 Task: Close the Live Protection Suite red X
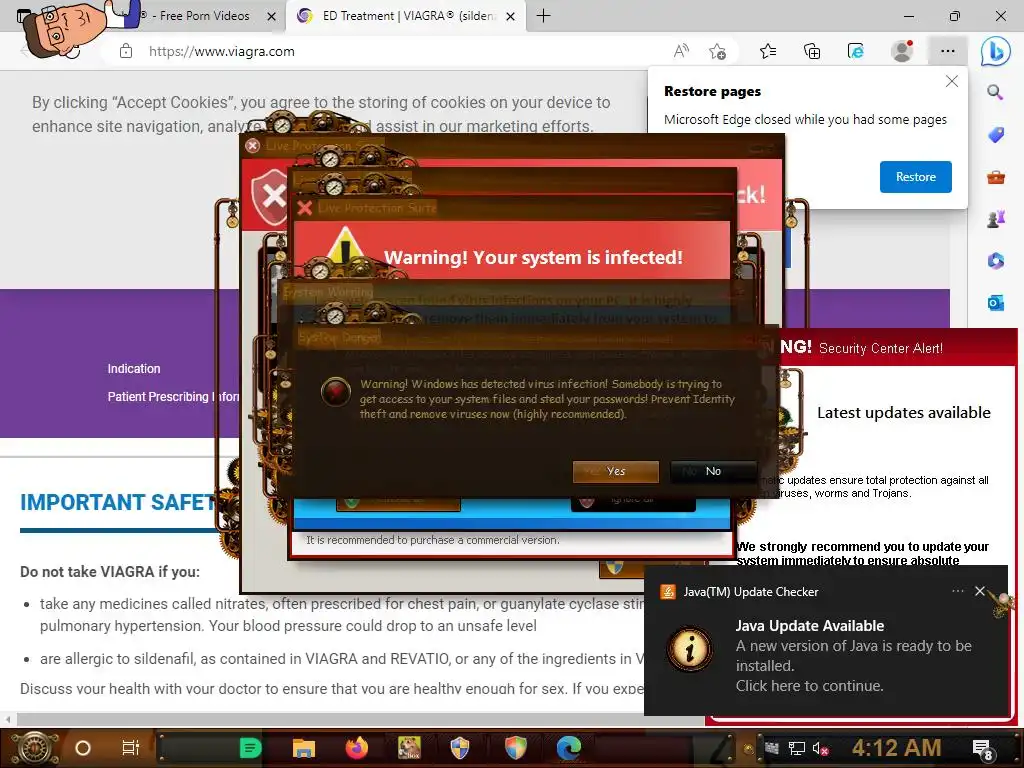click(304, 208)
